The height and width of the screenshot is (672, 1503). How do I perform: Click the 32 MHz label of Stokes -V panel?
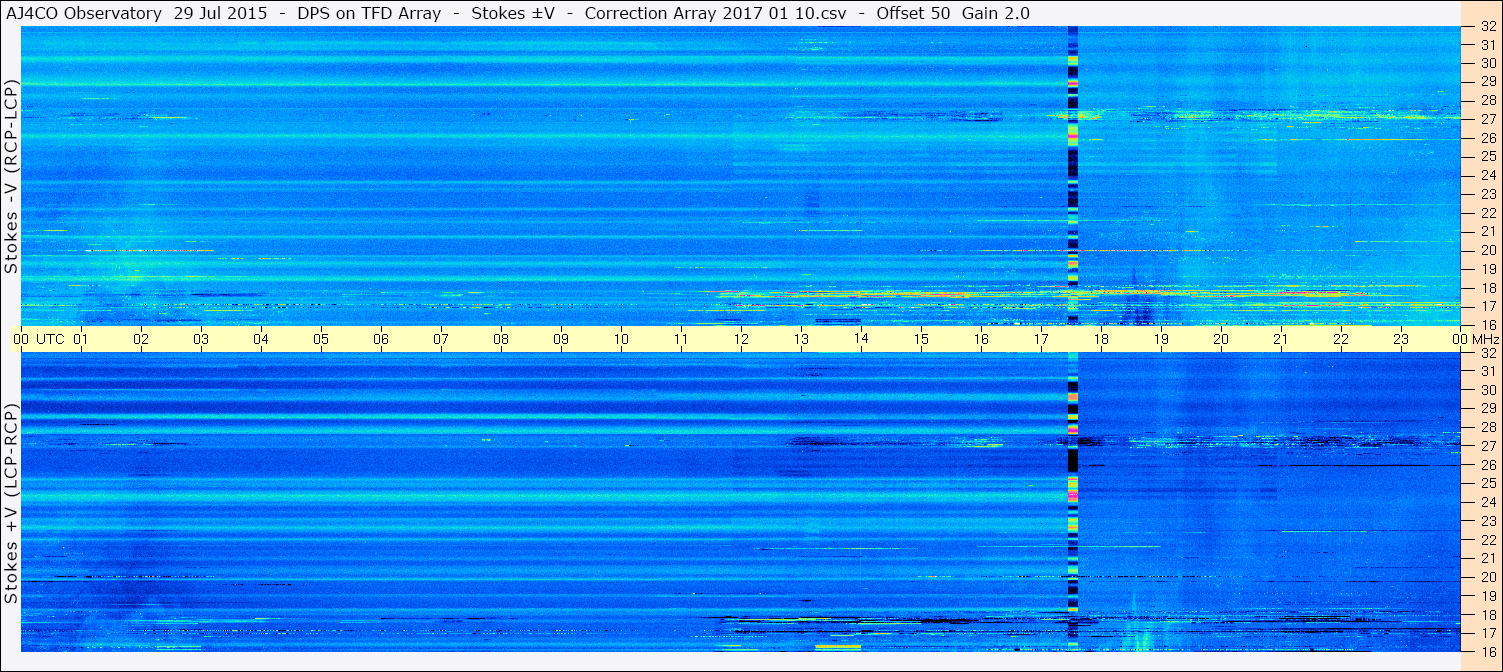click(x=1488, y=27)
